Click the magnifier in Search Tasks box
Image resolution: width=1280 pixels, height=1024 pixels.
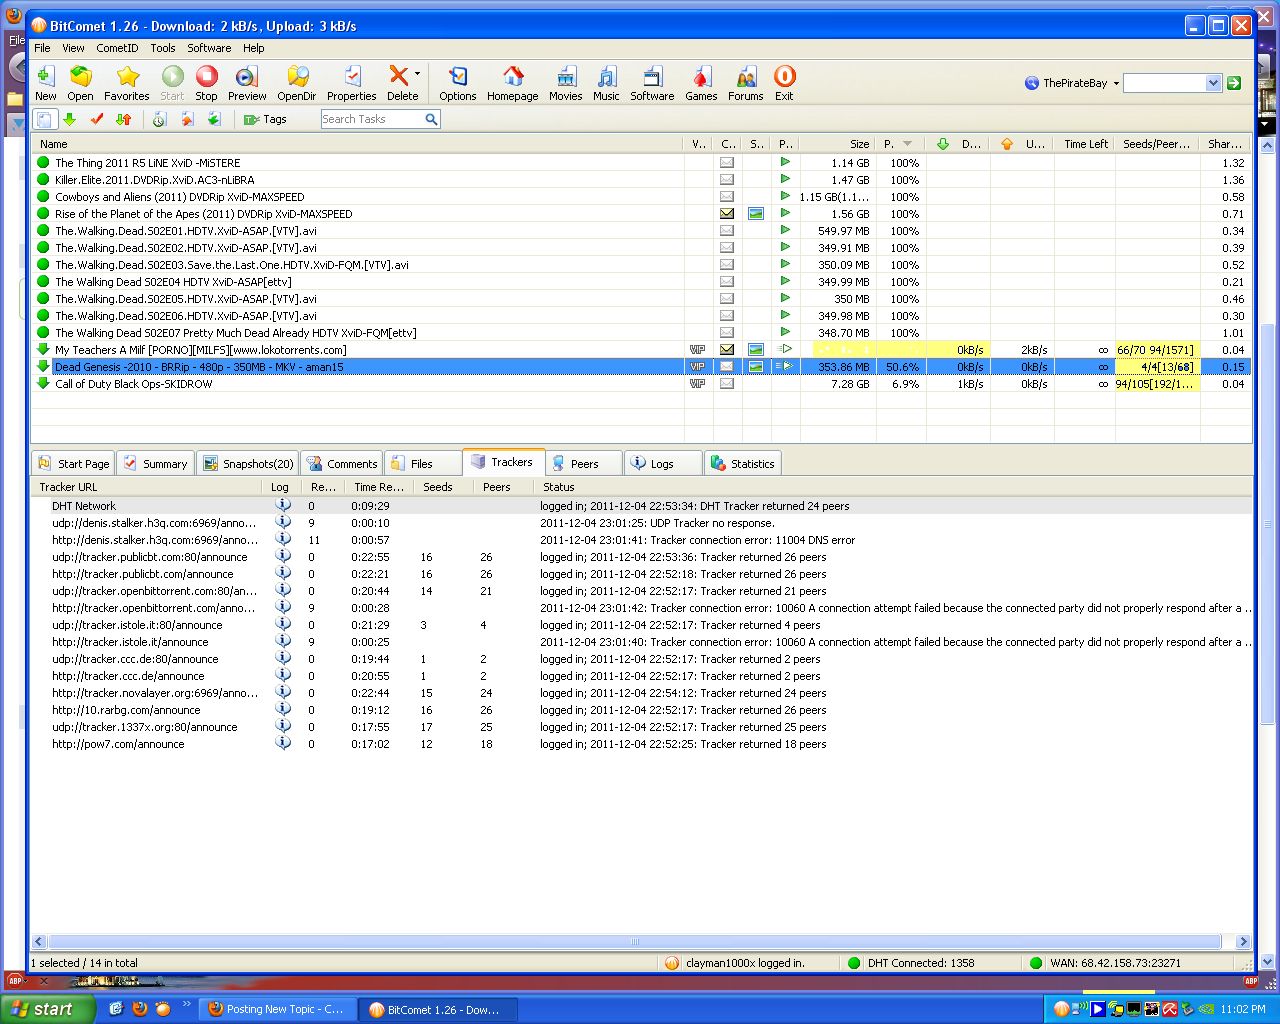coord(431,119)
